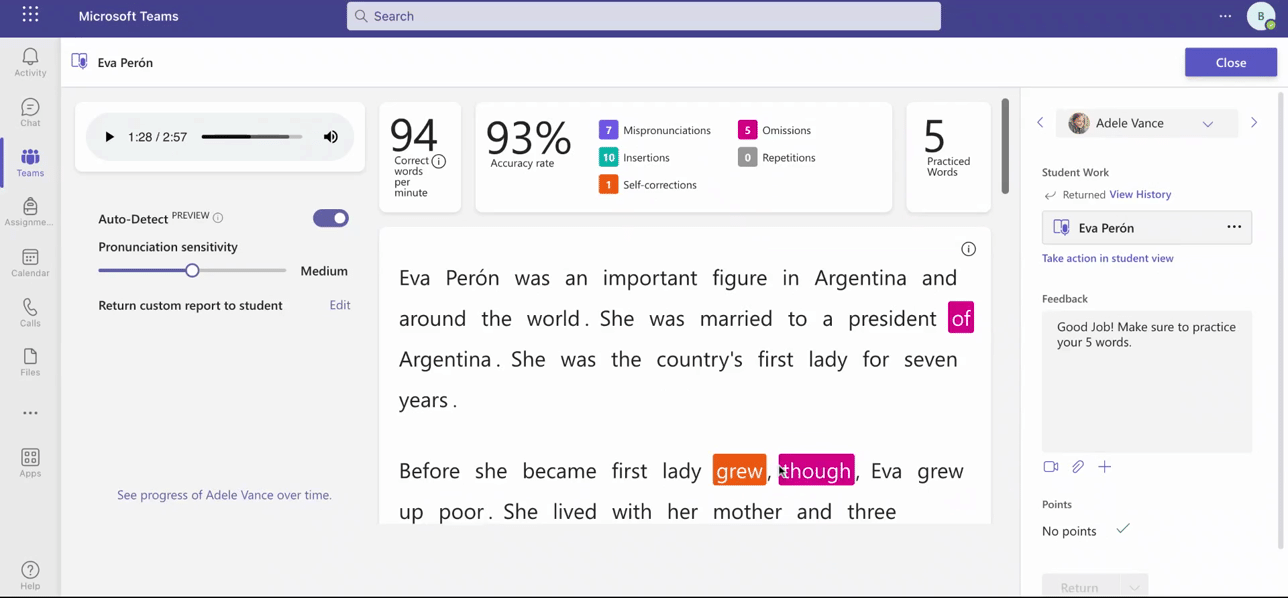Open the top-bar ellipsis menu
Image resolution: width=1288 pixels, height=598 pixels.
pyautogui.click(x=1225, y=16)
